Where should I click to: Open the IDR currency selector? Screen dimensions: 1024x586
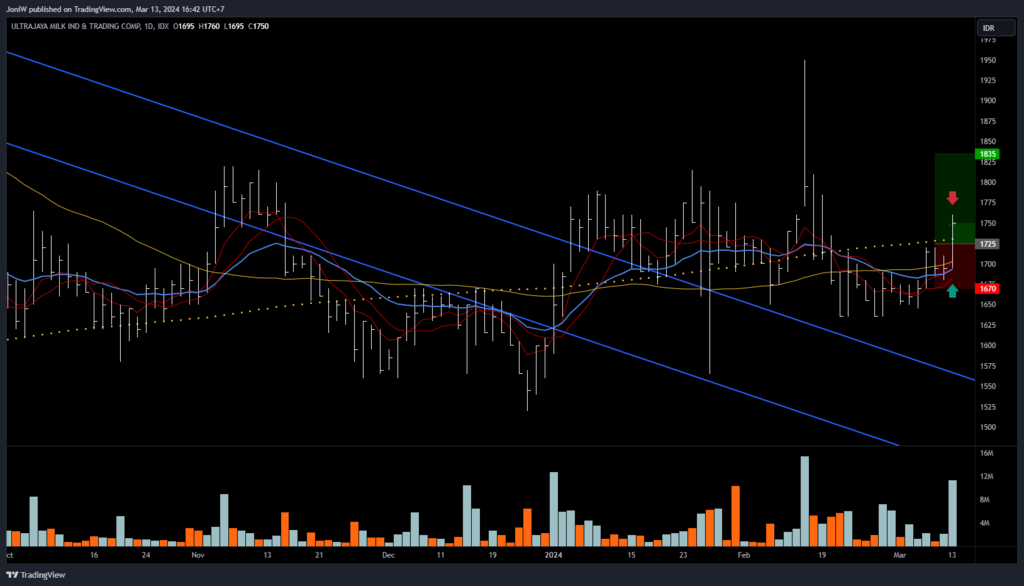(x=987, y=27)
